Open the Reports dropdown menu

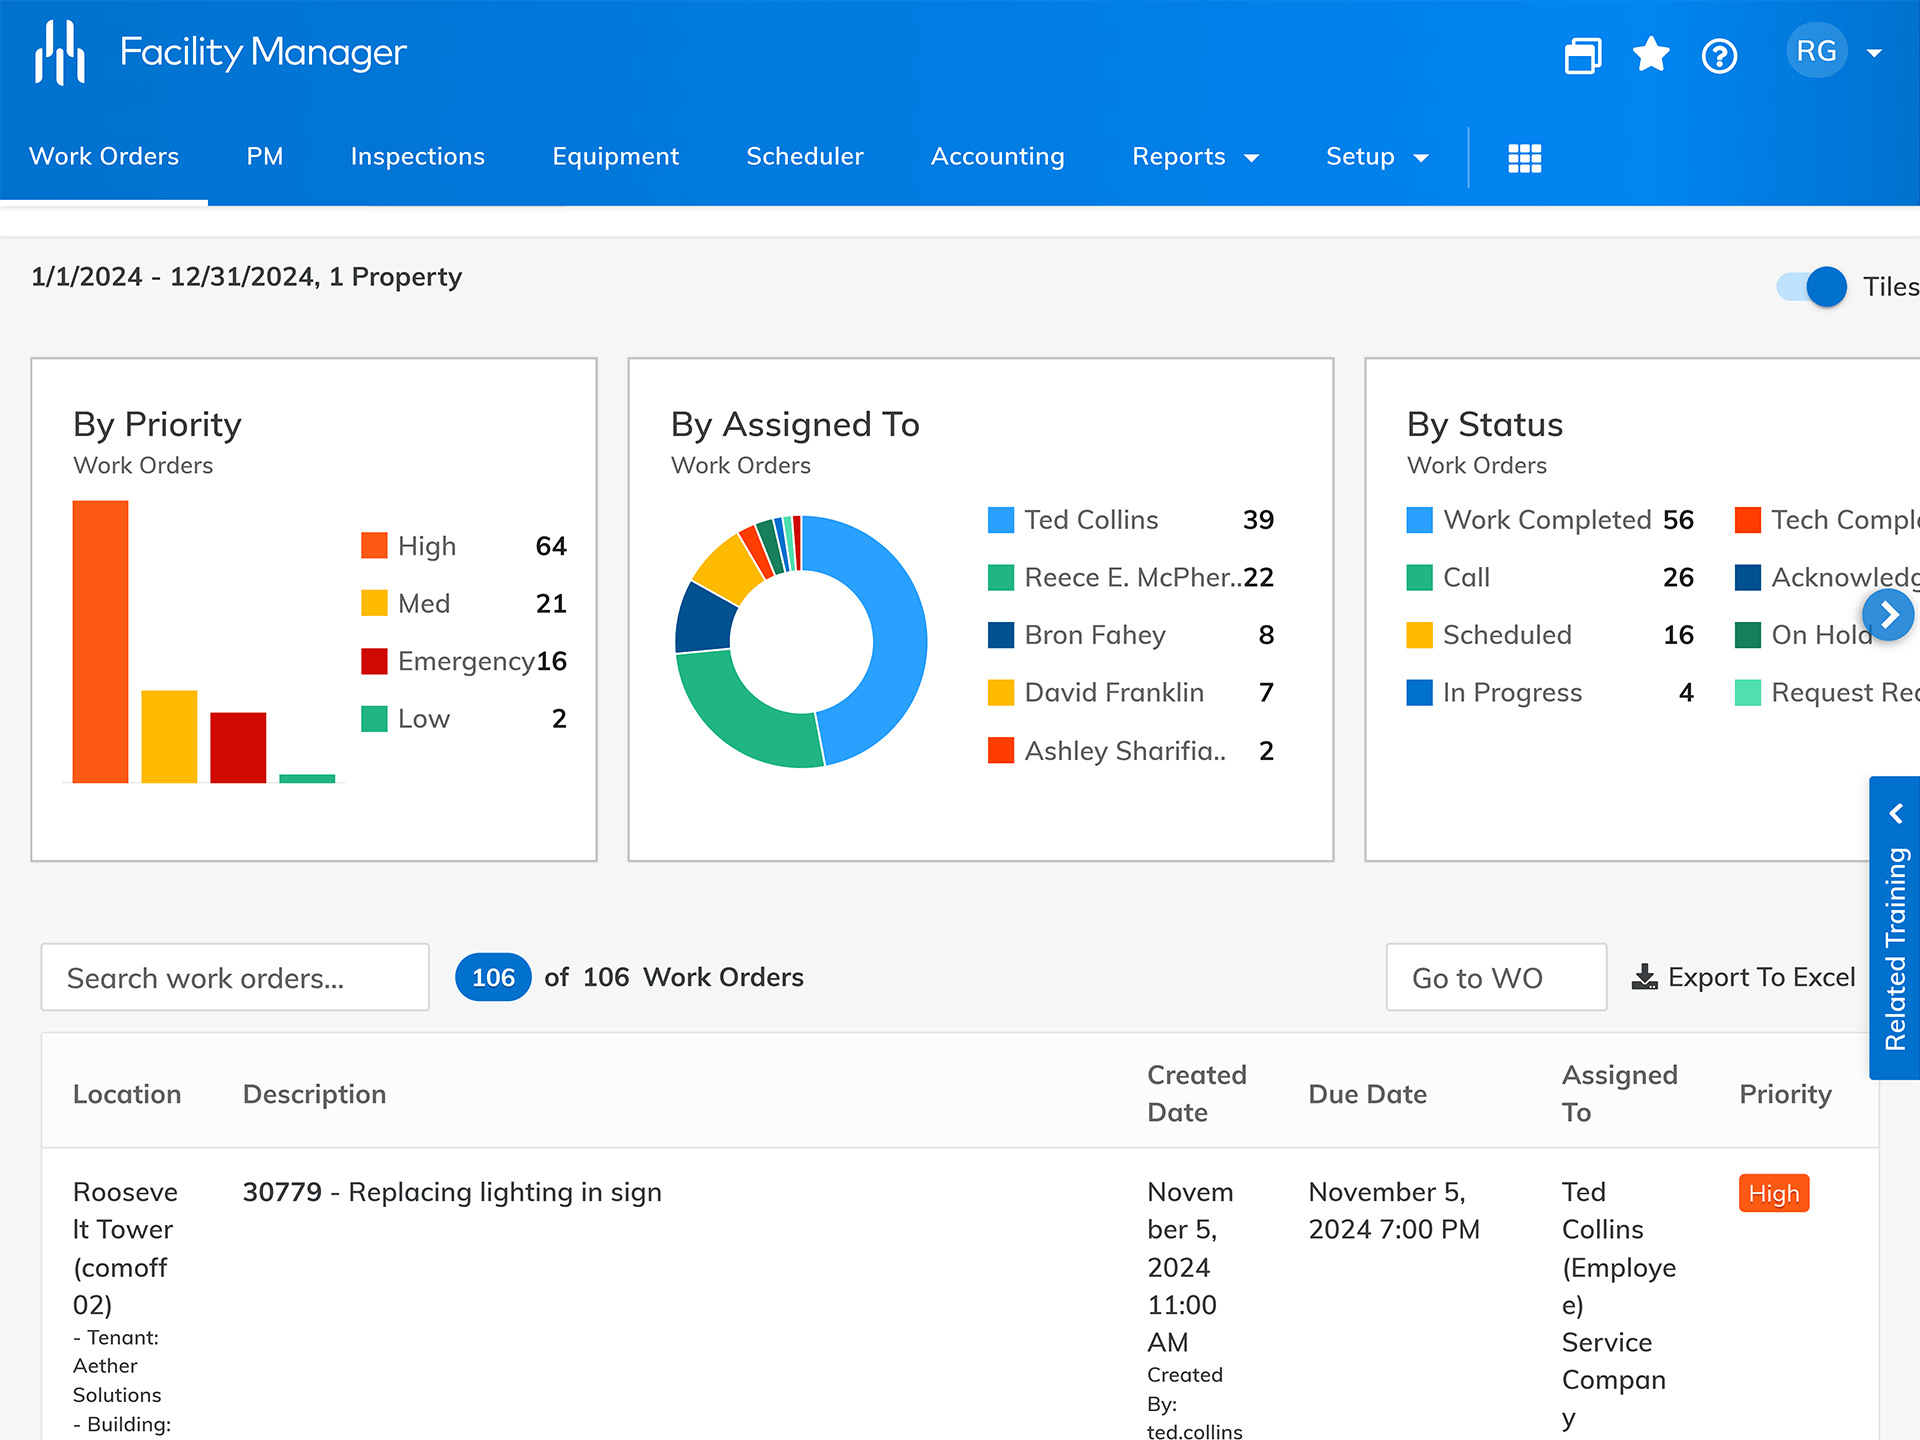point(1195,157)
